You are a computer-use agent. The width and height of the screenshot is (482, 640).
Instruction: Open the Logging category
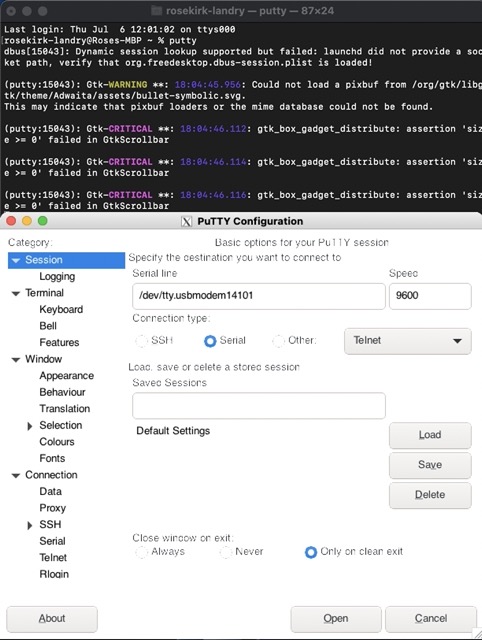point(57,277)
